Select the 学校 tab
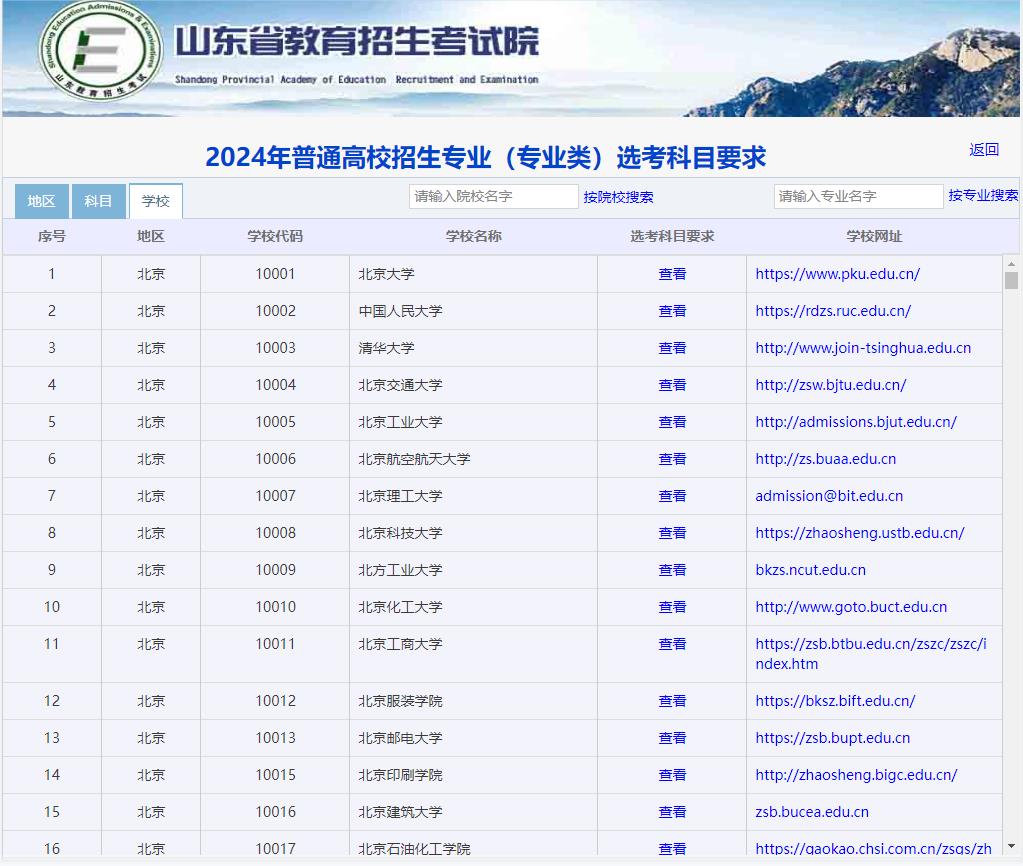 point(155,201)
